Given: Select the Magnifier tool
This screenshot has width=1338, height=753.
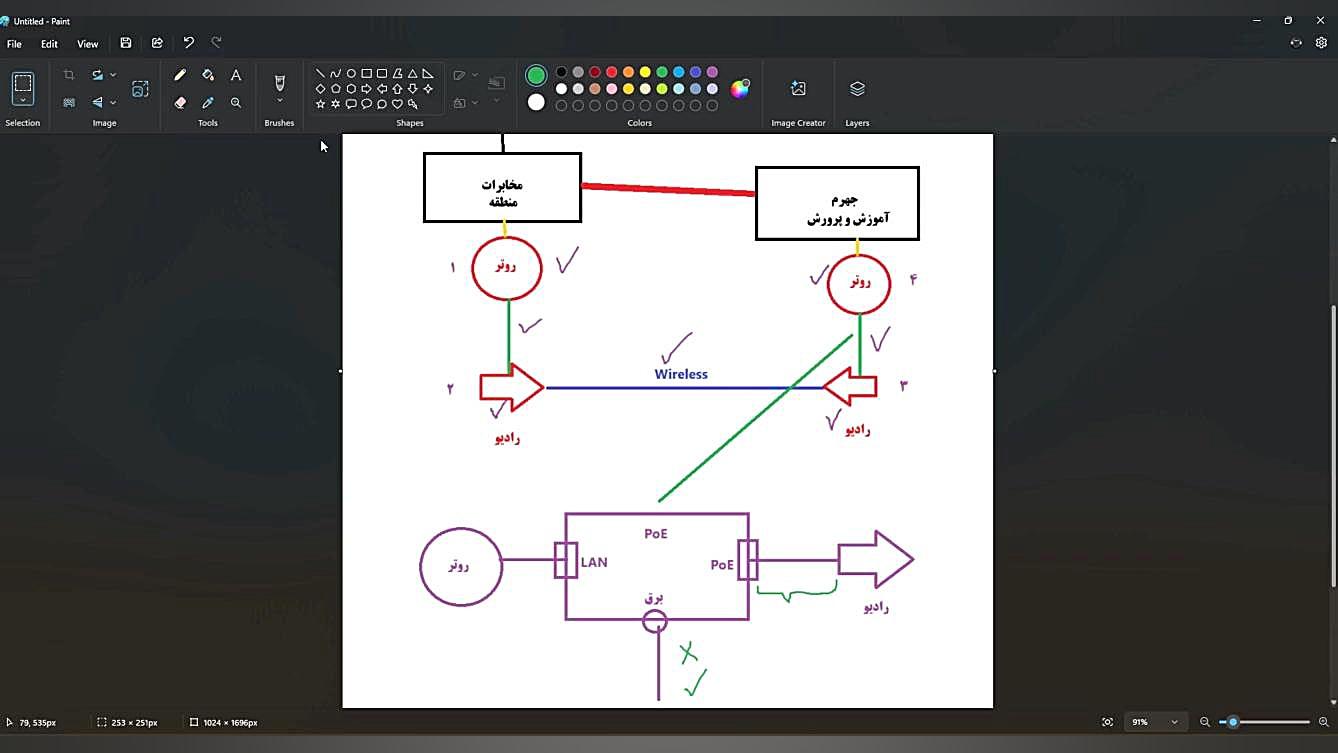Looking at the screenshot, I should tap(236, 102).
